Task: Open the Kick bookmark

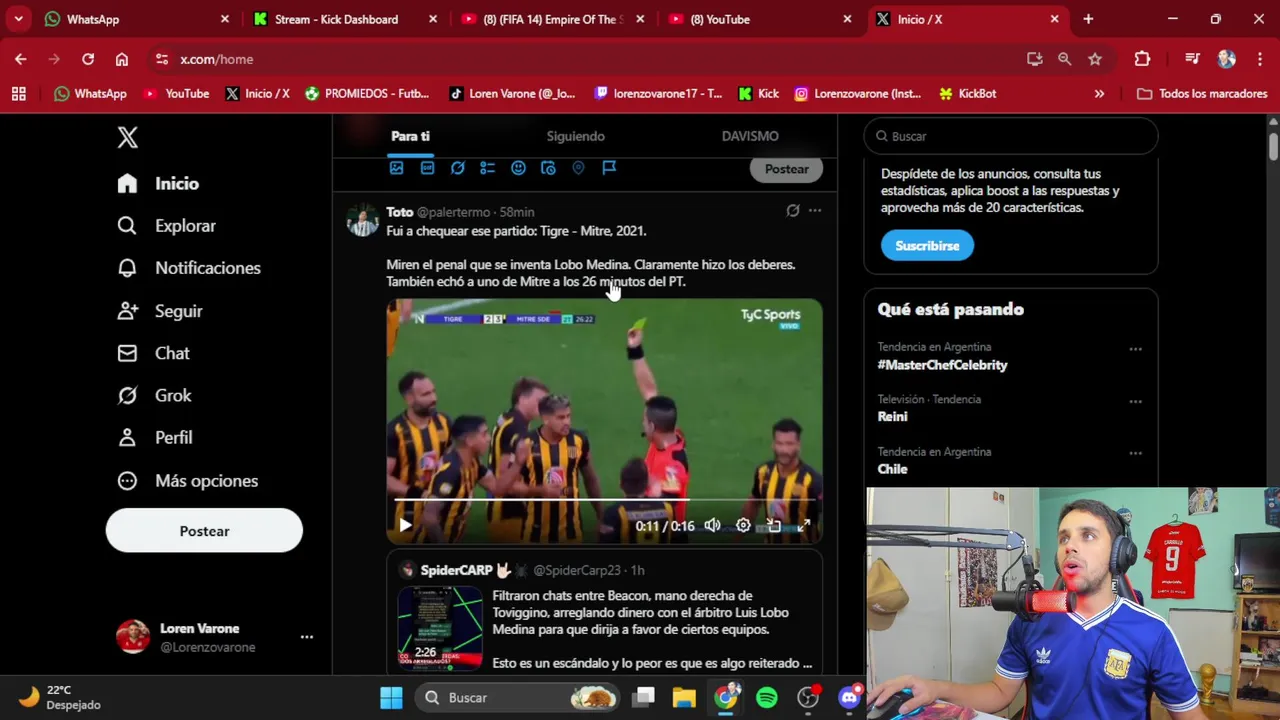Action: click(758, 94)
